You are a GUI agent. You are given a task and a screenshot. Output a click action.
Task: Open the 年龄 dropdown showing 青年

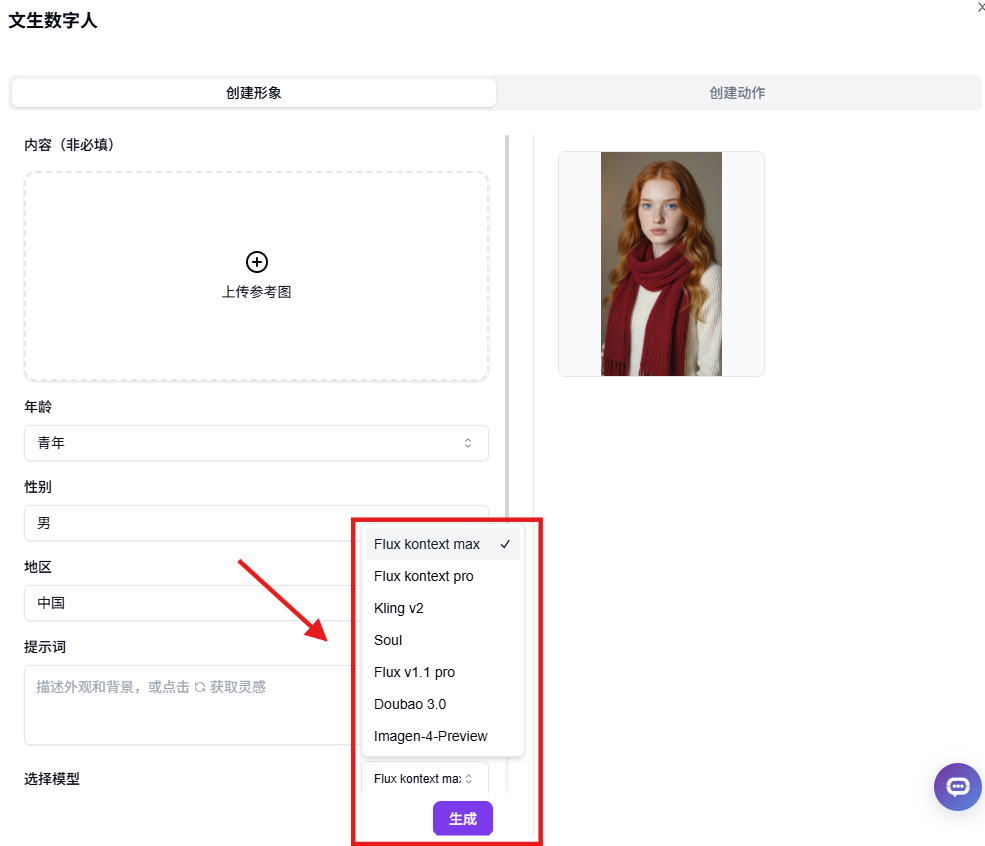(256, 443)
